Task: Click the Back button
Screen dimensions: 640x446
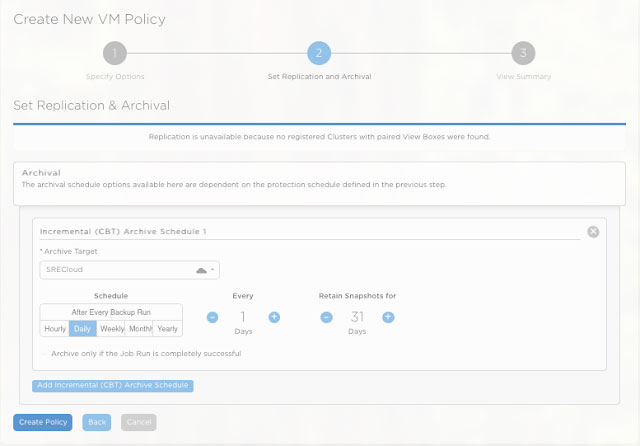Action: click(x=96, y=422)
